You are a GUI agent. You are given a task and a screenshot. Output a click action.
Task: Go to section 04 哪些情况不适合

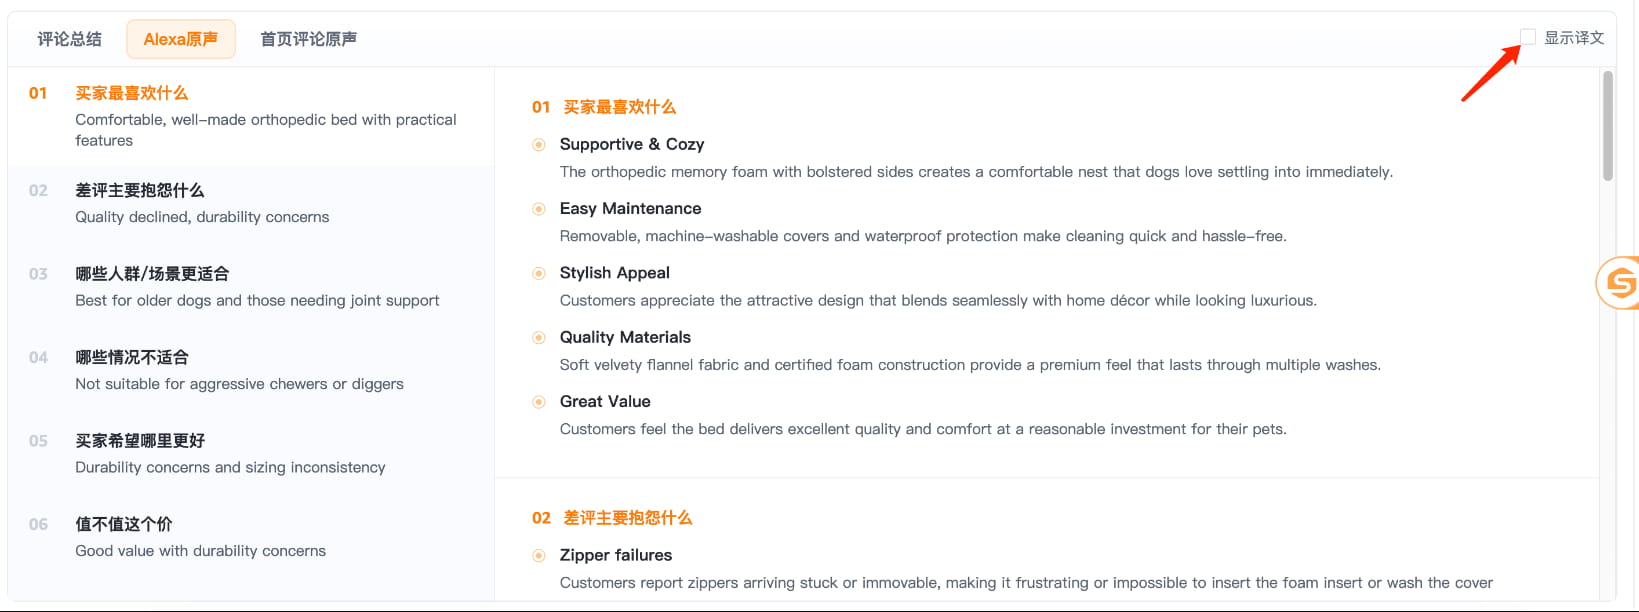[x=251, y=370]
